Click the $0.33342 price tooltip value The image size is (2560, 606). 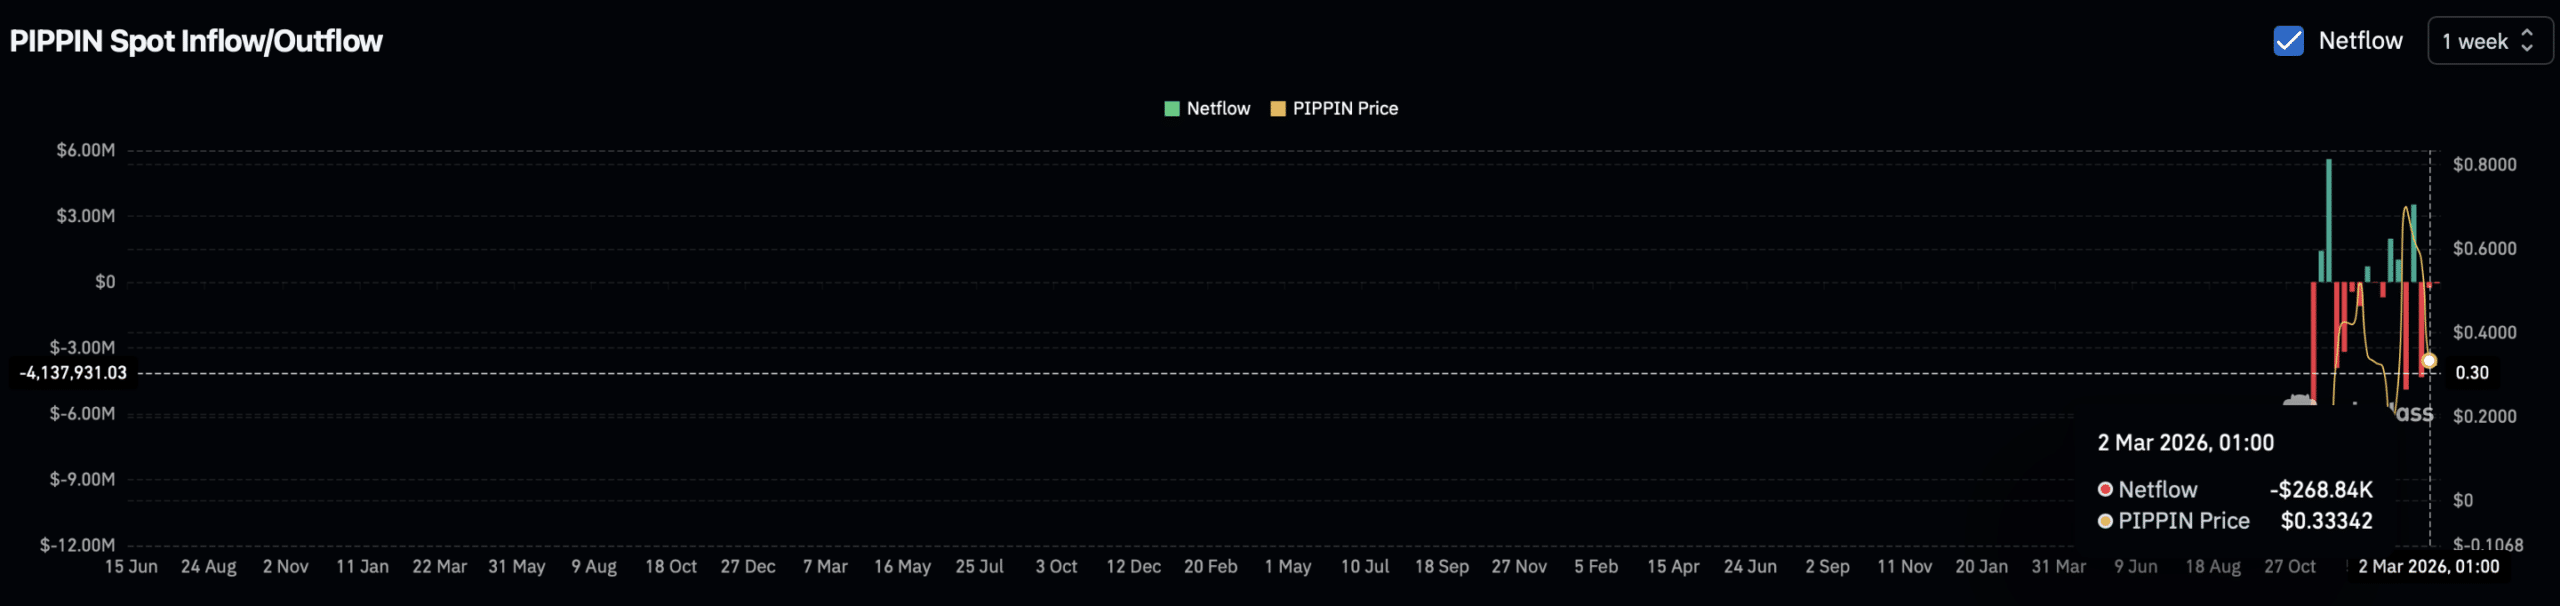click(2326, 521)
